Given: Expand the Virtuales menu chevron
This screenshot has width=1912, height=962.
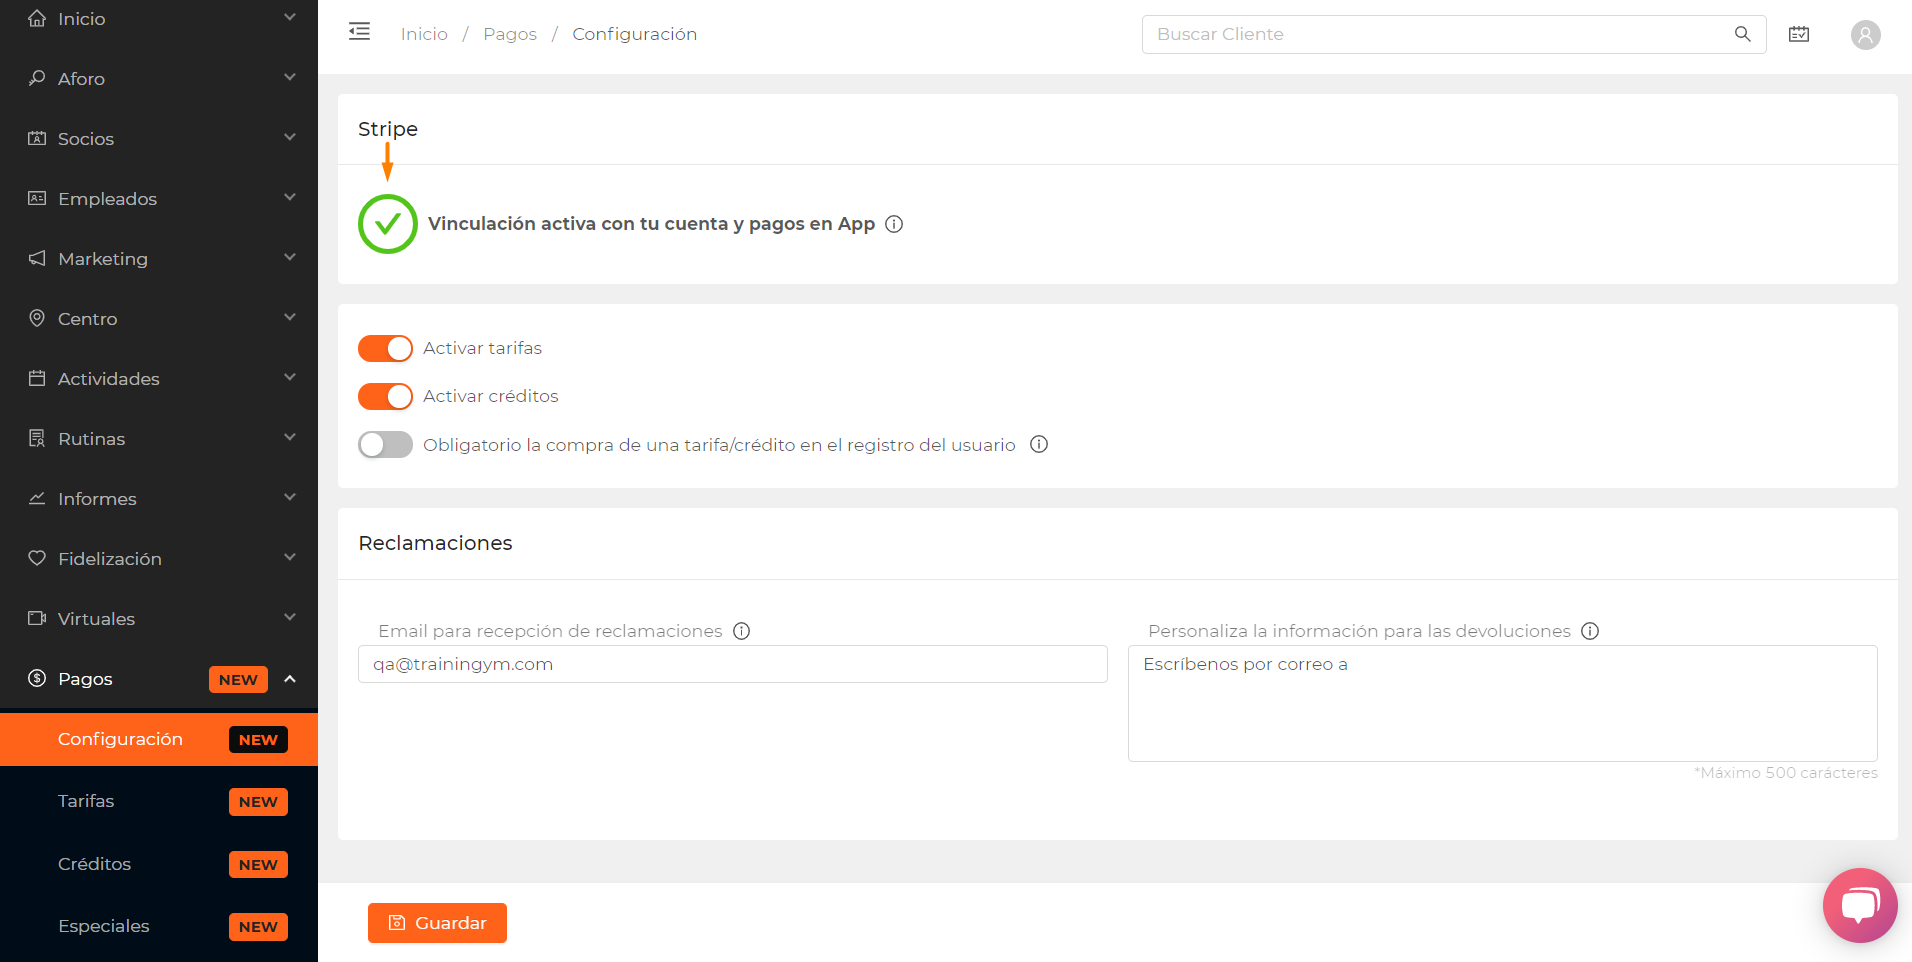Looking at the screenshot, I should coord(290,617).
